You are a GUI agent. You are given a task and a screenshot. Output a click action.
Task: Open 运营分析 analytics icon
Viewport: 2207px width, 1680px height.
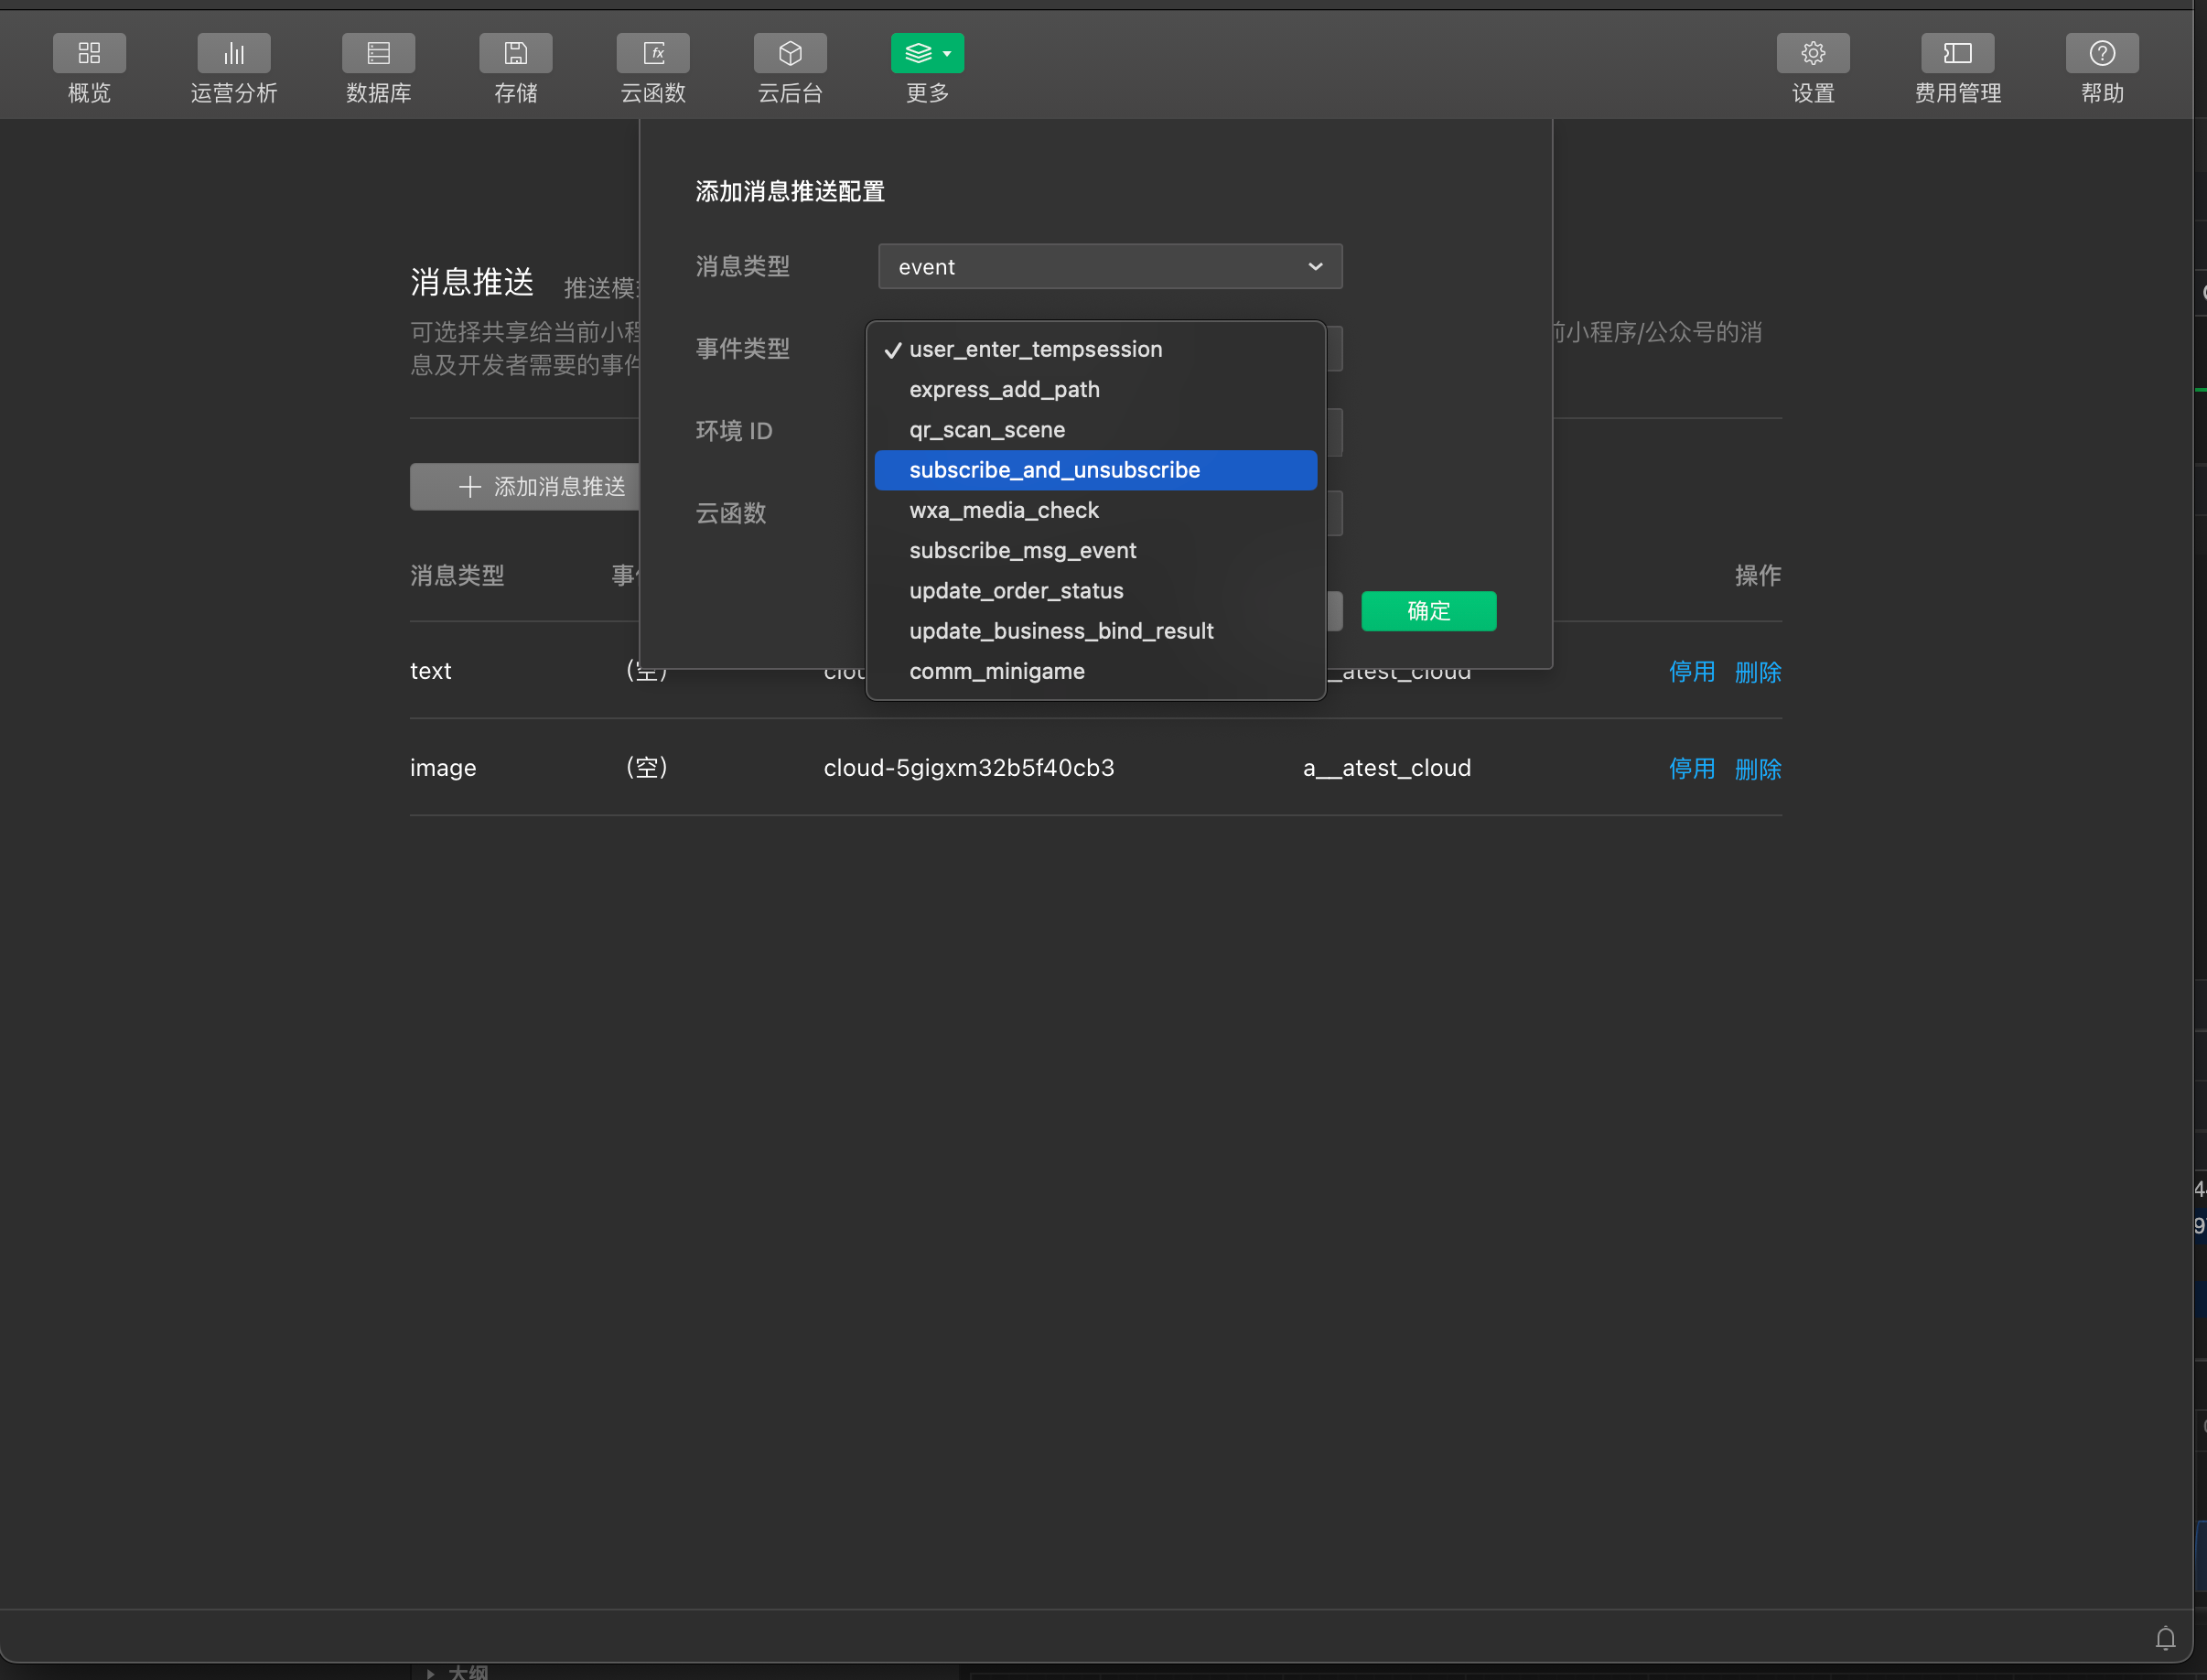point(234,53)
